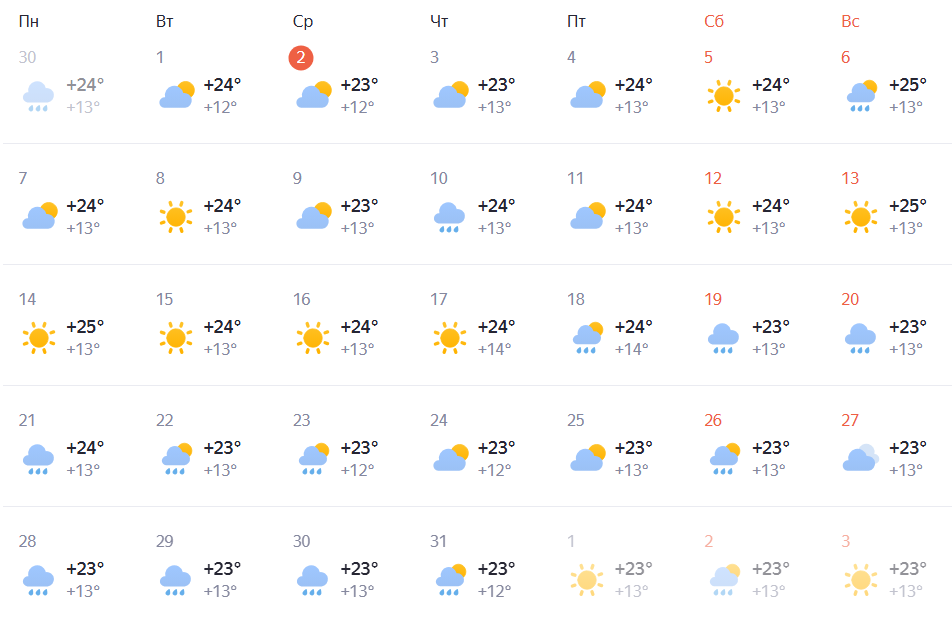Open the sunny forecast icon for day 8
Screen dimensions: 952x617
point(175,217)
